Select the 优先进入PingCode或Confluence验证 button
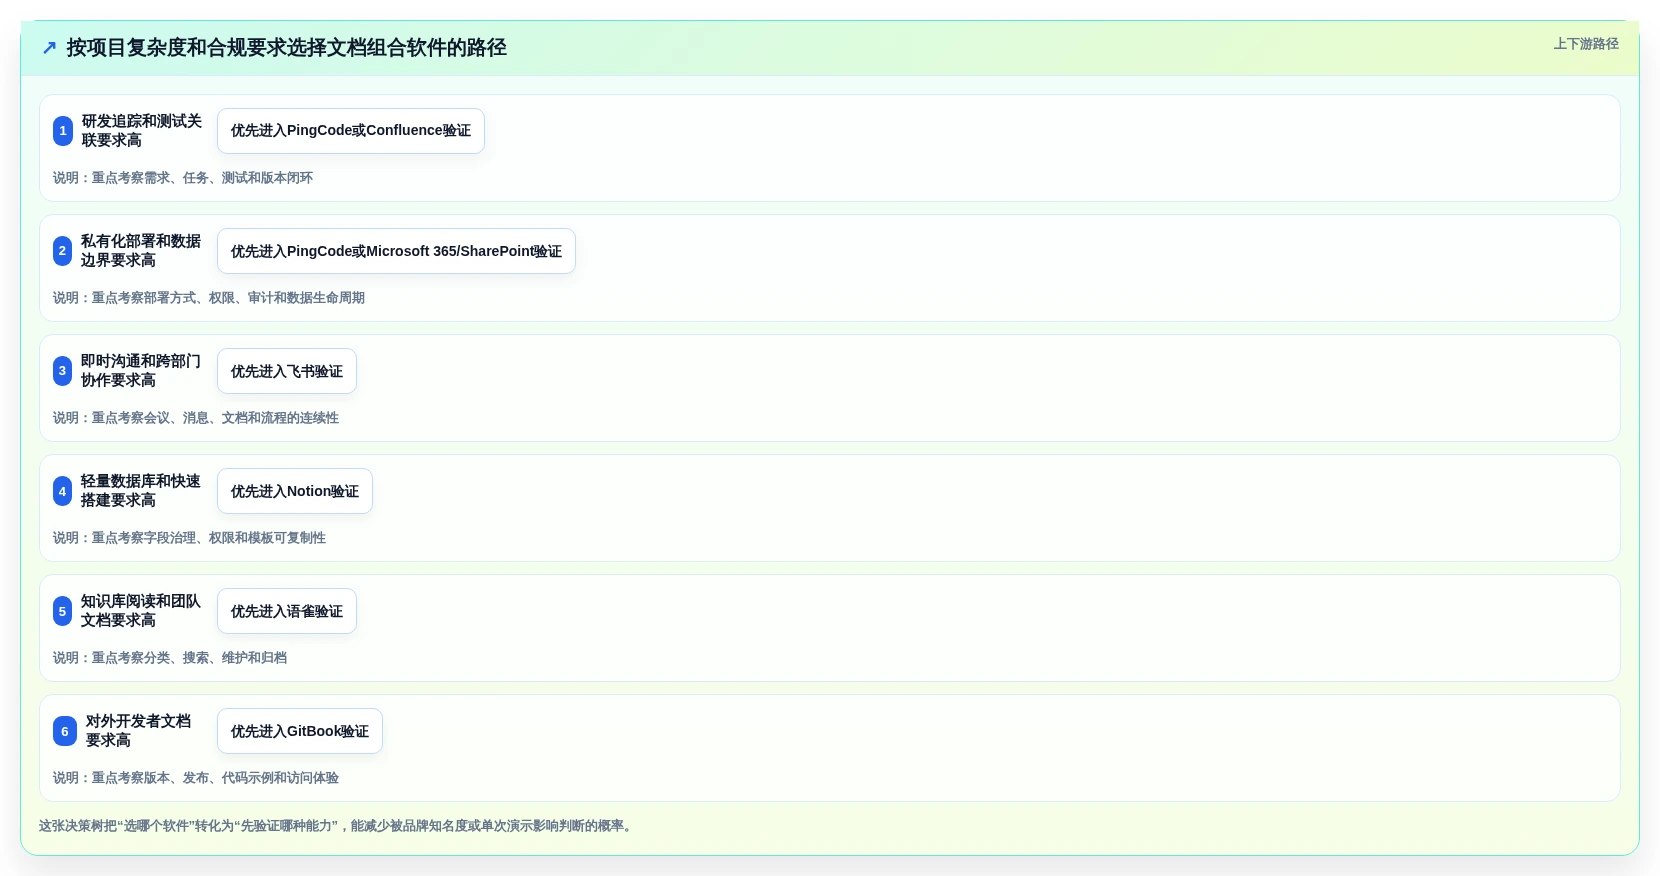The height and width of the screenshot is (876, 1660). (x=351, y=131)
